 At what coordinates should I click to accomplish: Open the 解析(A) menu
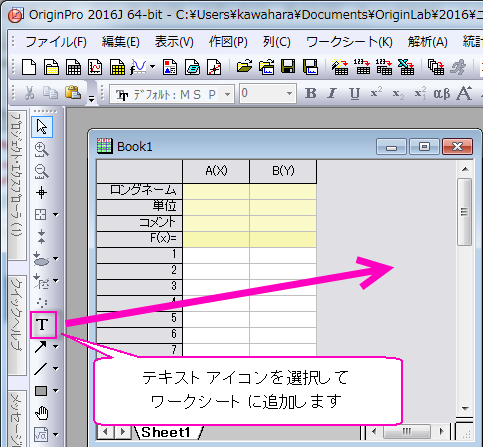click(428, 42)
